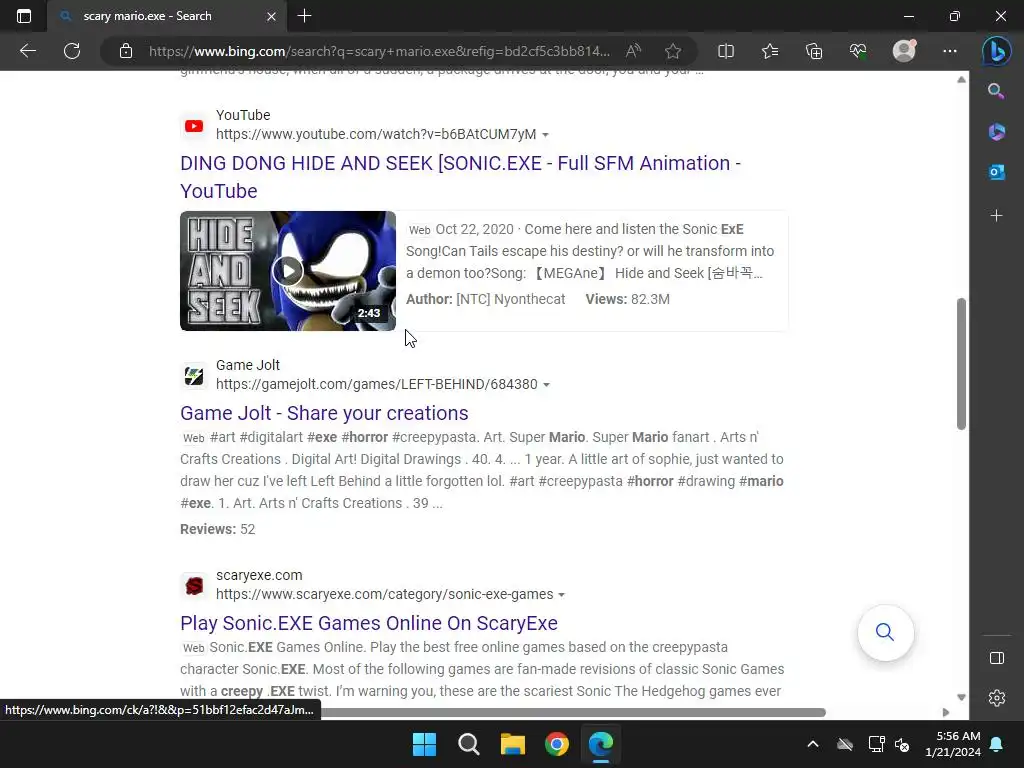Click the address bar URL
This screenshot has height=768, width=1024.
click(x=379, y=51)
